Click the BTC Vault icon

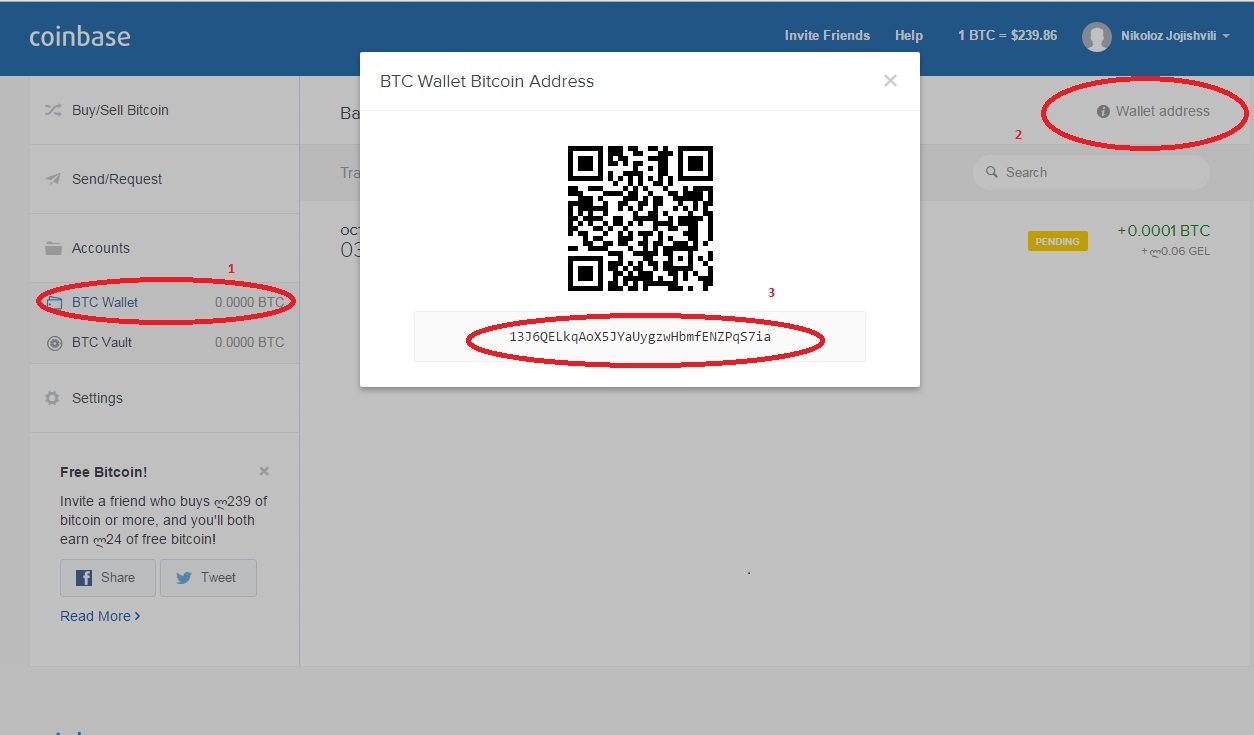point(55,342)
